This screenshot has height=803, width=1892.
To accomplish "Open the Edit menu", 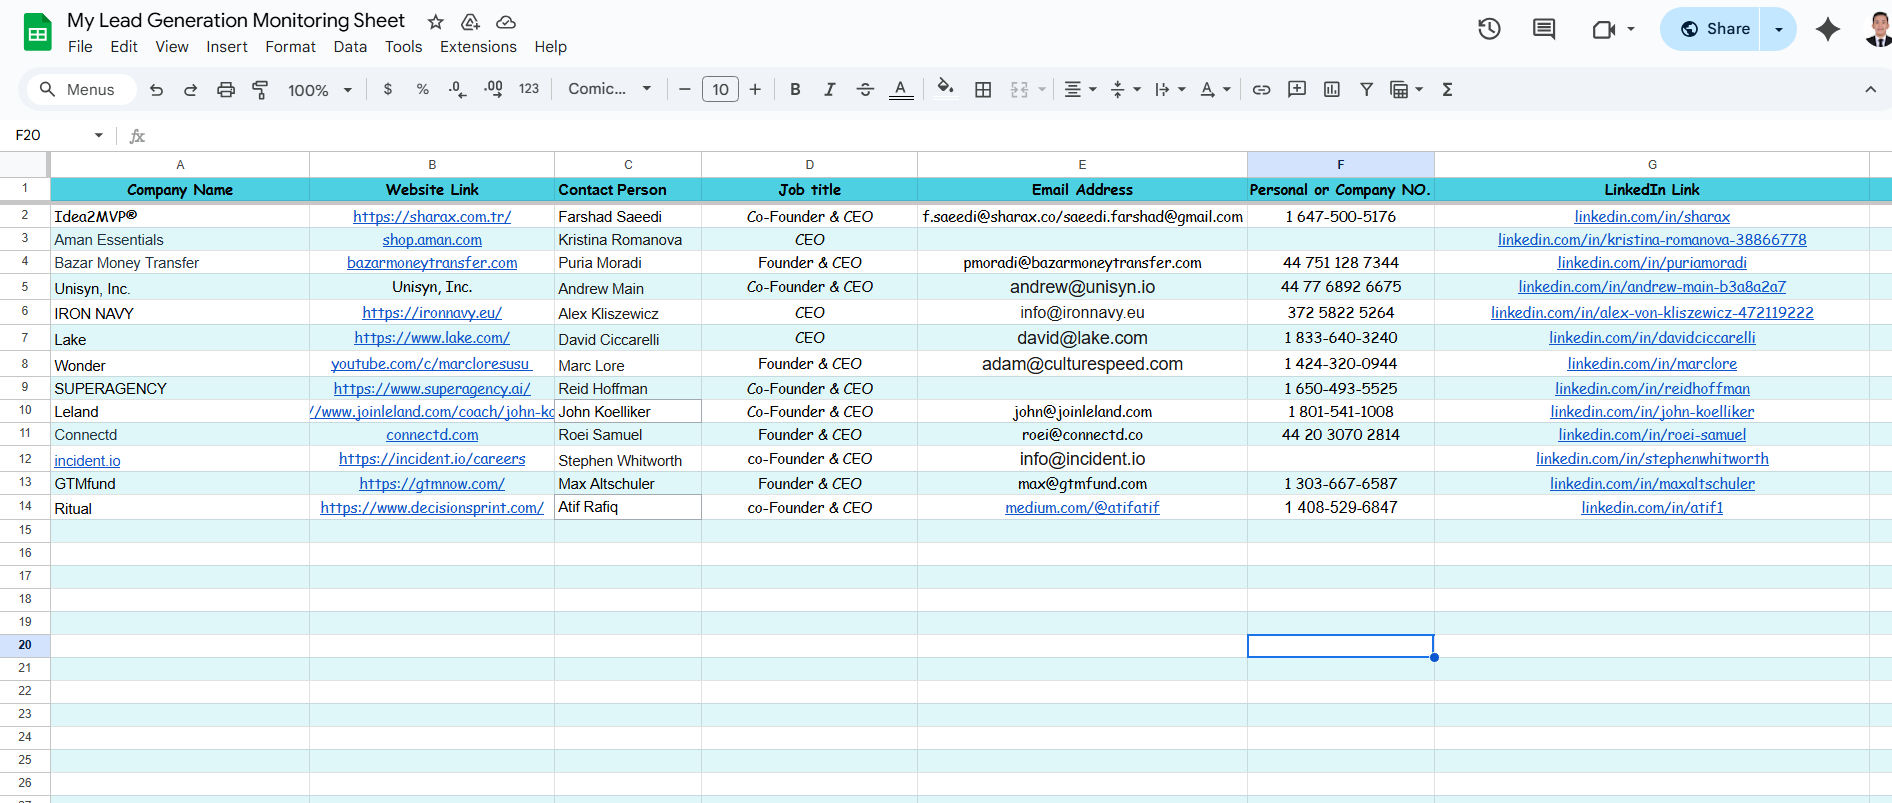I will 124,47.
